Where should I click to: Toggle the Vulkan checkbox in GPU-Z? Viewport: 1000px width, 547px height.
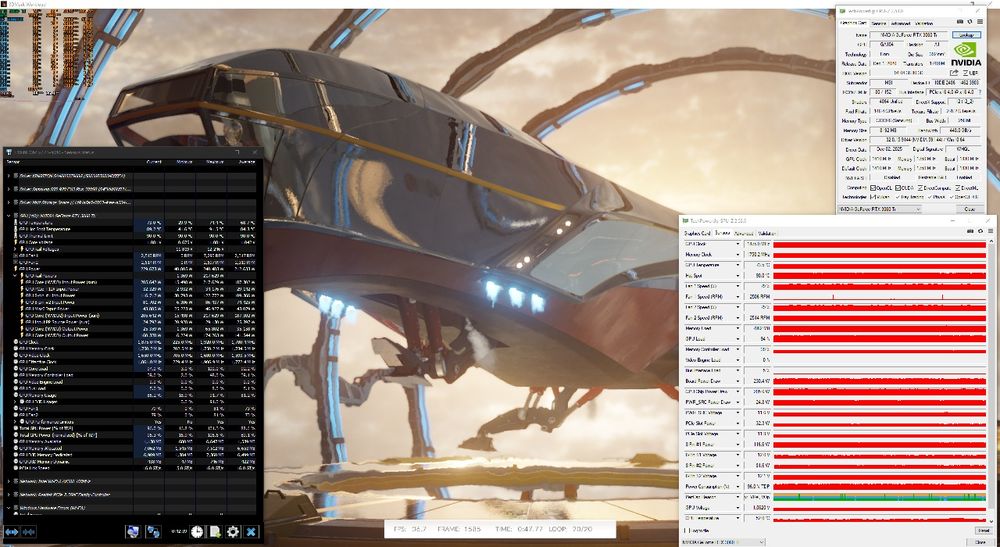point(872,196)
